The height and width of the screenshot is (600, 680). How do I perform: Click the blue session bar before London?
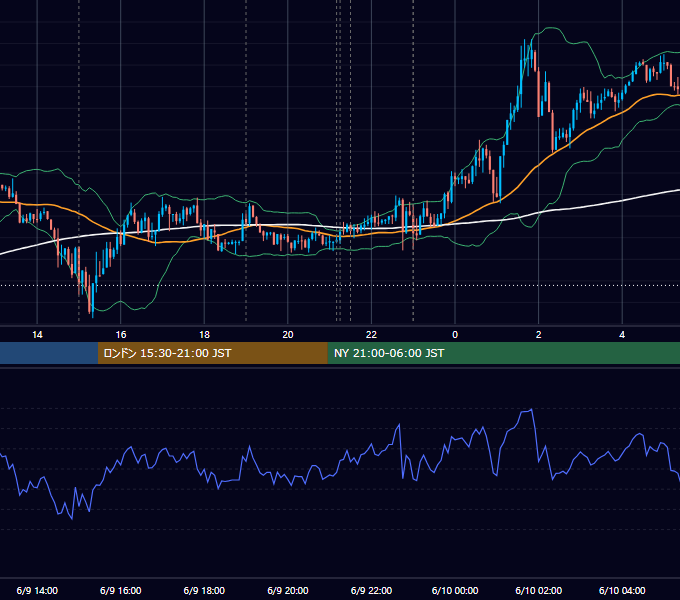[49, 353]
